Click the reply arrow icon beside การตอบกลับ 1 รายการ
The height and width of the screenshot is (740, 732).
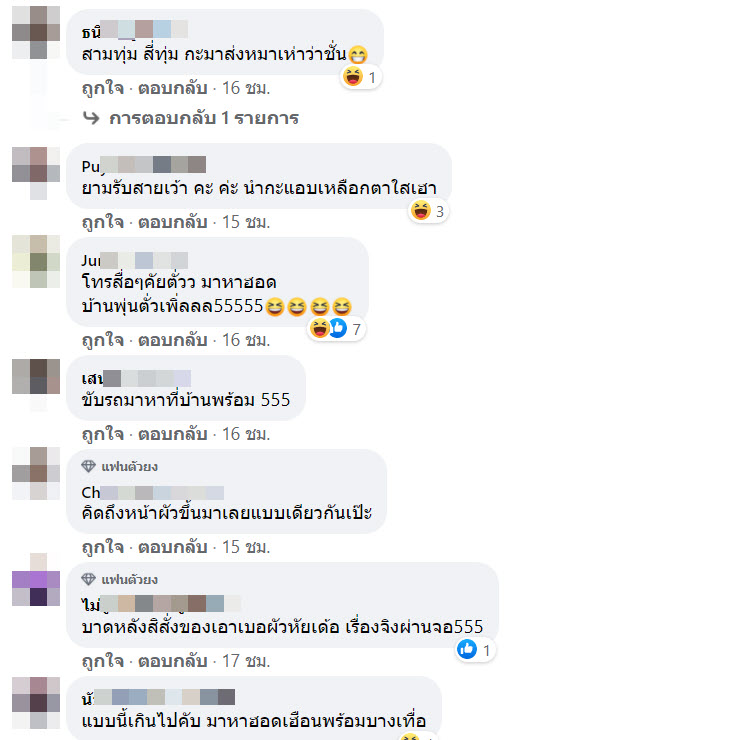click(x=91, y=118)
